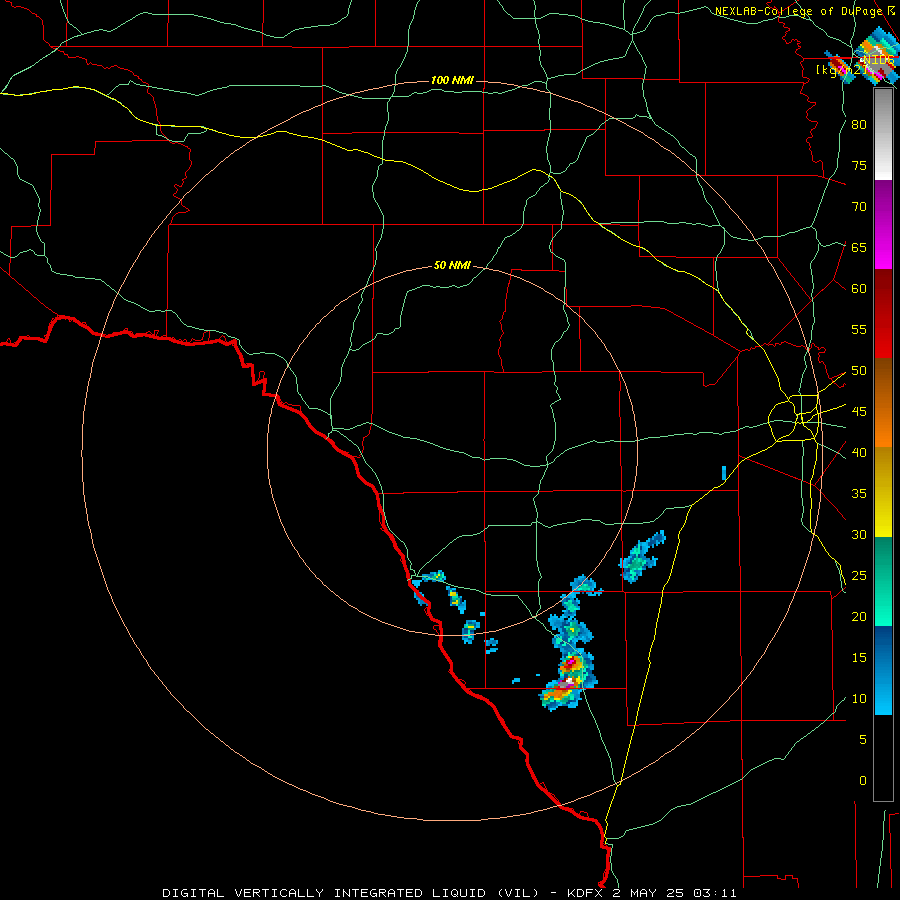Image resolution: width=900 pixels, height=900 pixels.
Task: Click the 60 value on the scale
Action: click(x=859, y=289)
